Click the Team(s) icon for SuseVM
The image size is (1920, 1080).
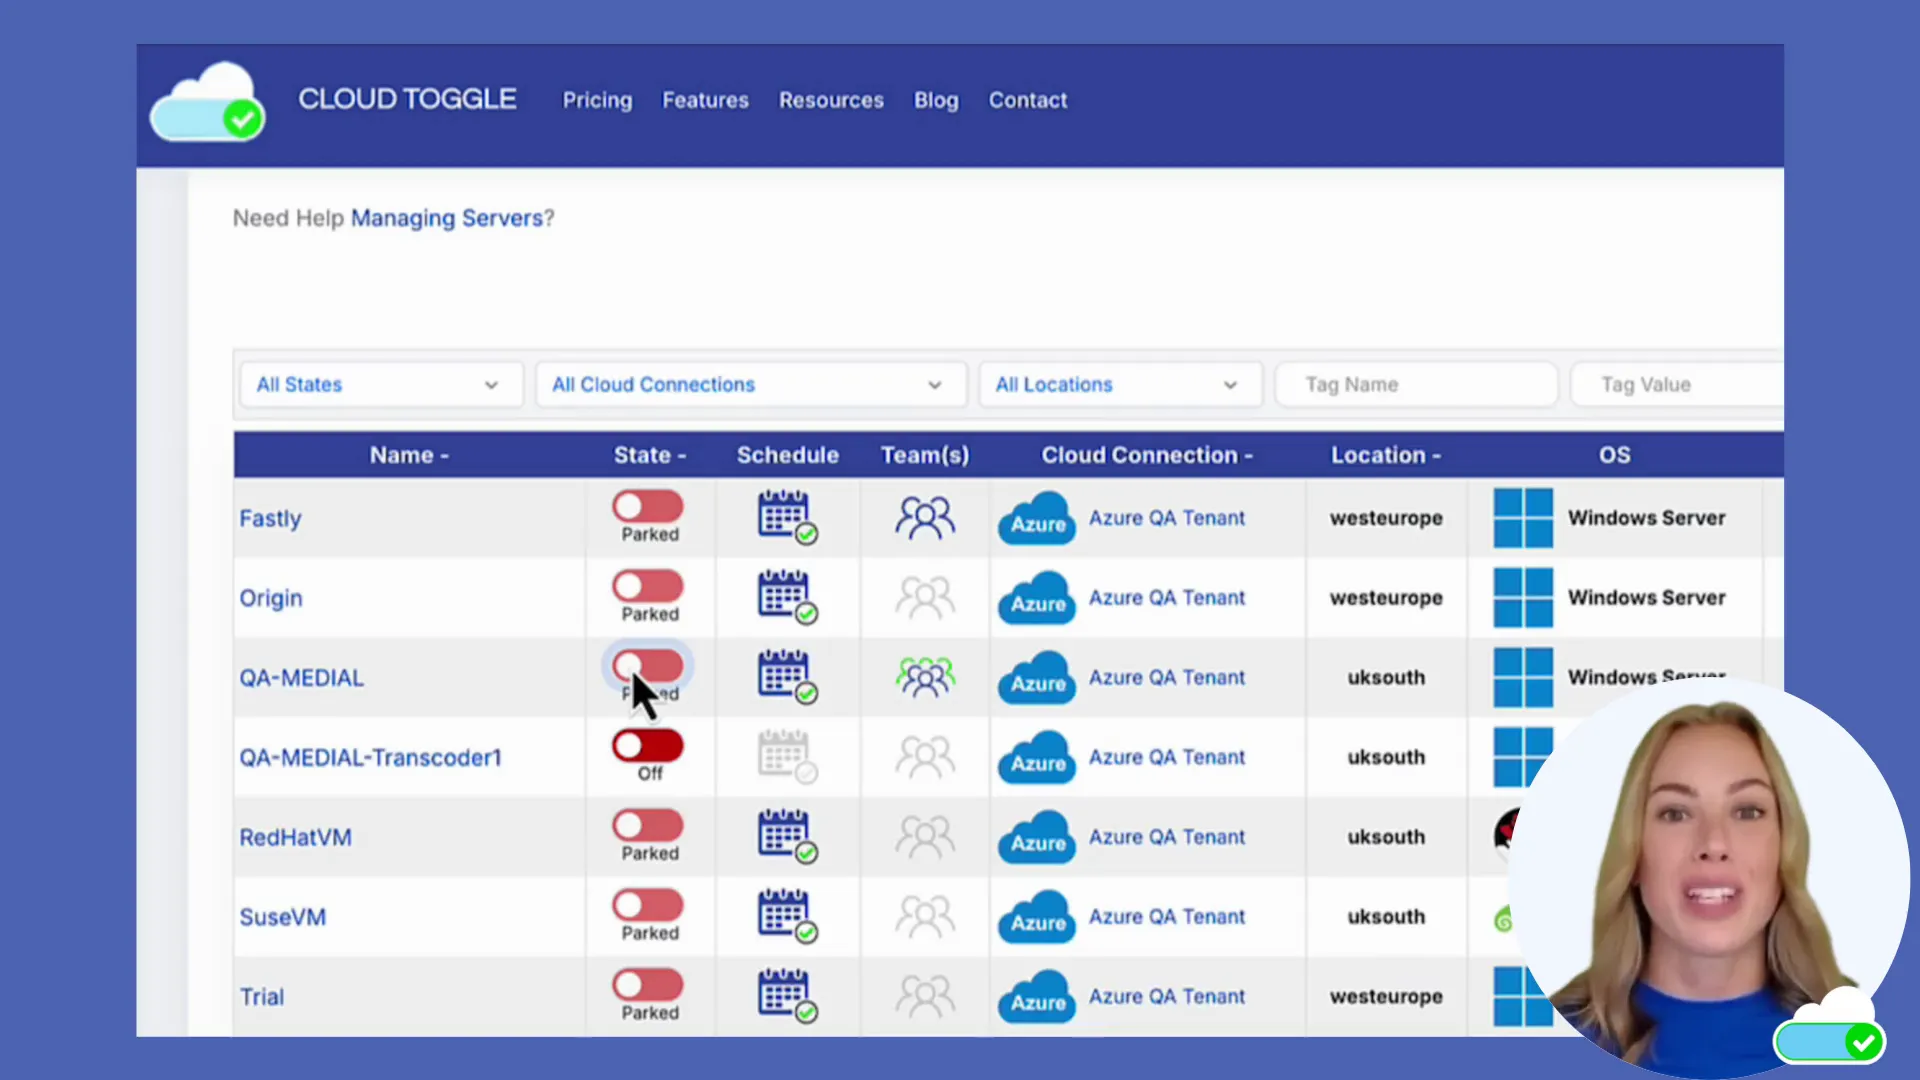point(924,916)
